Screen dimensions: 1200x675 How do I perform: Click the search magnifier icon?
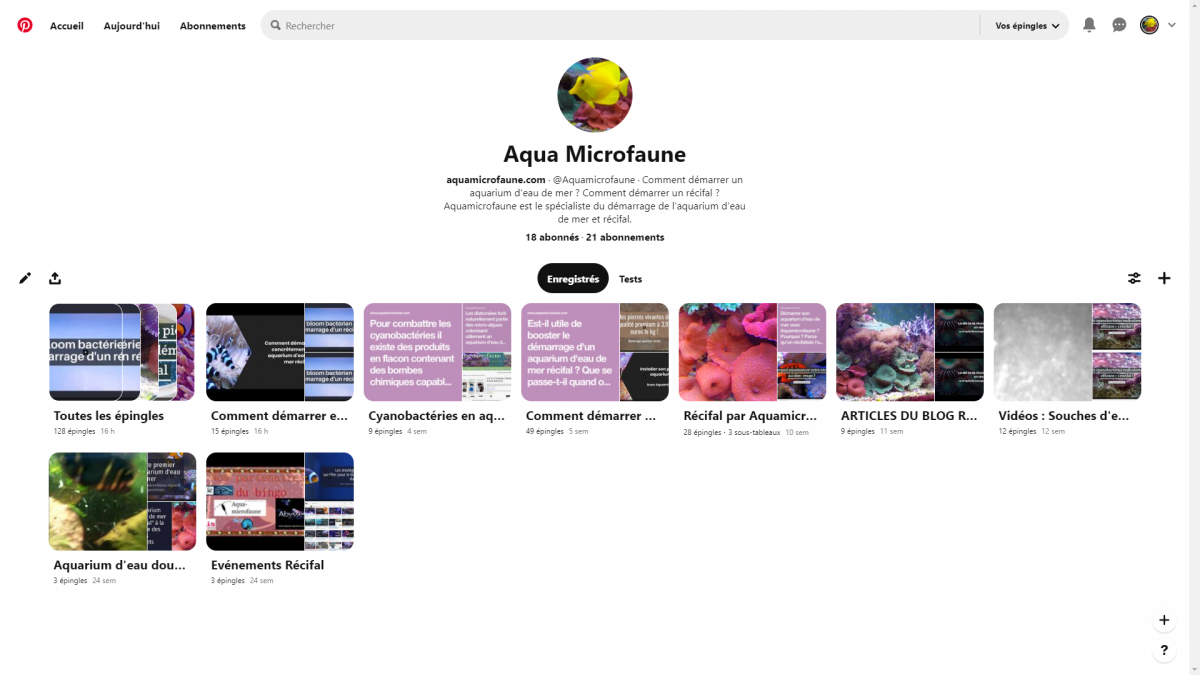274,25
